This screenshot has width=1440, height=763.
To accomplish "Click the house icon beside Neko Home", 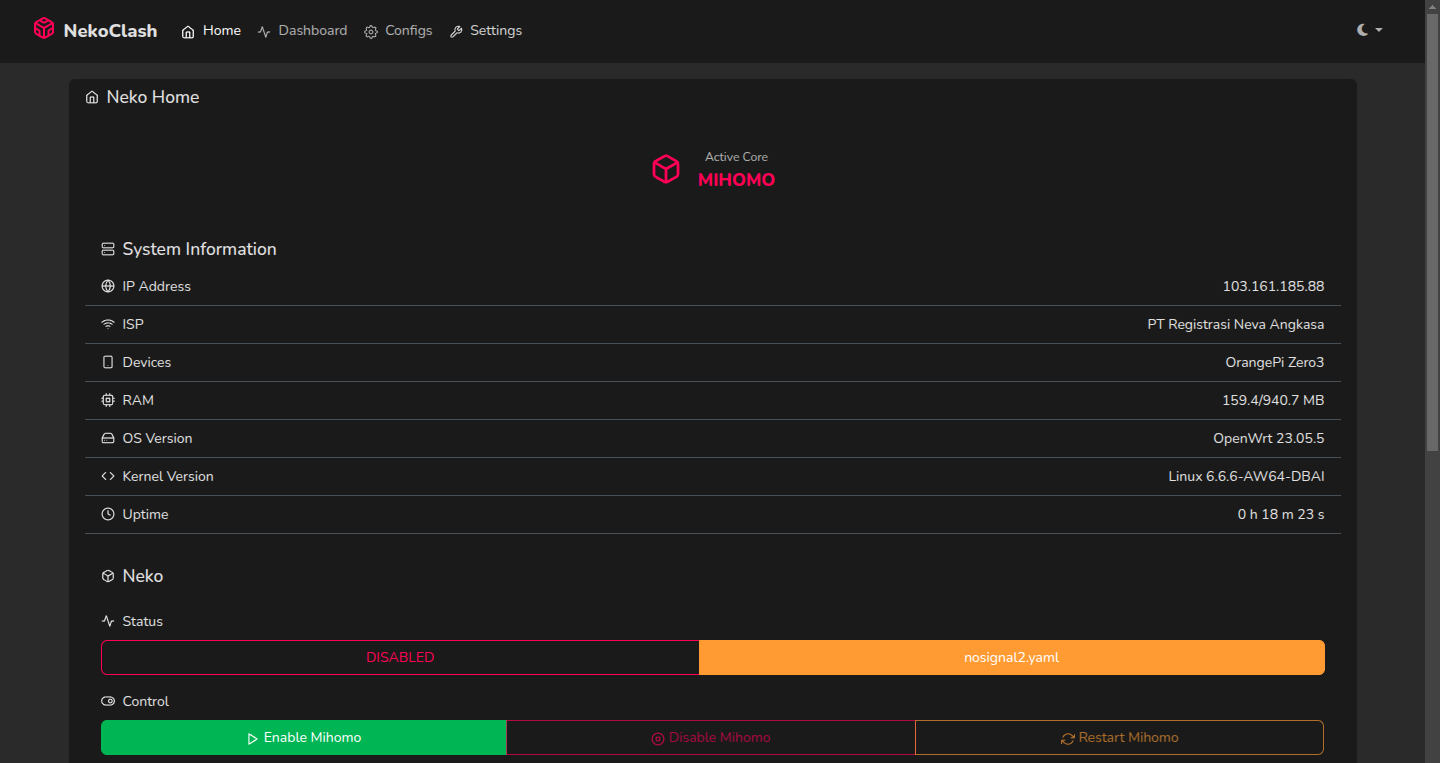I will [92, 98].
